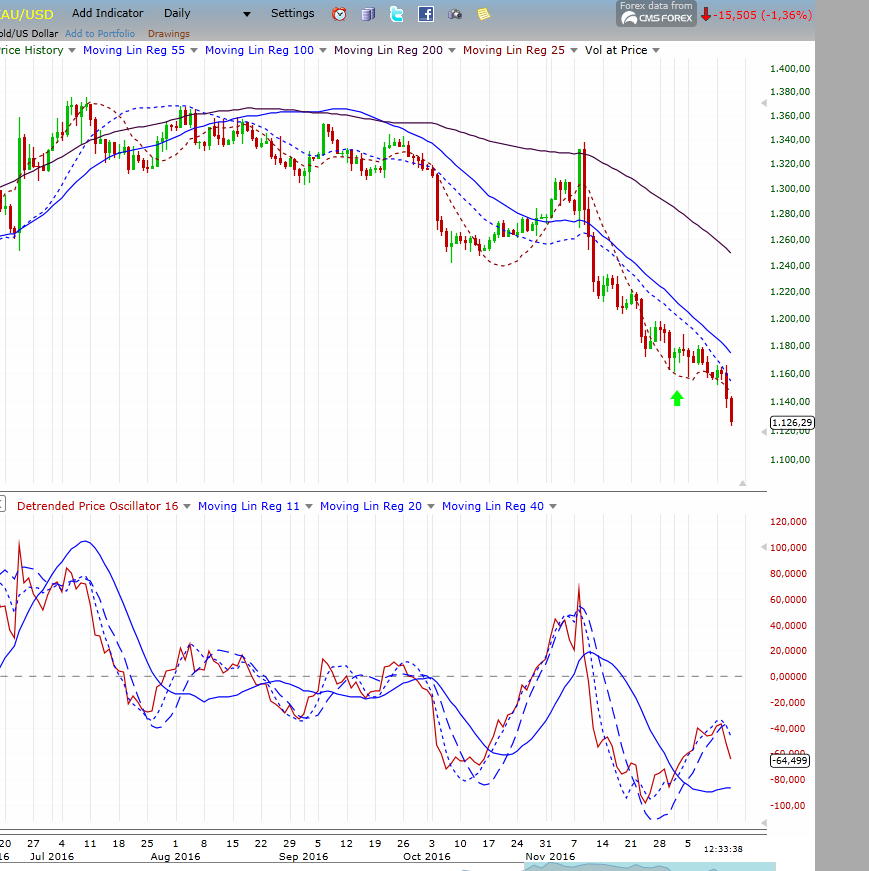Click the alarm clock alert icon
869x871 pixels.
339,14
